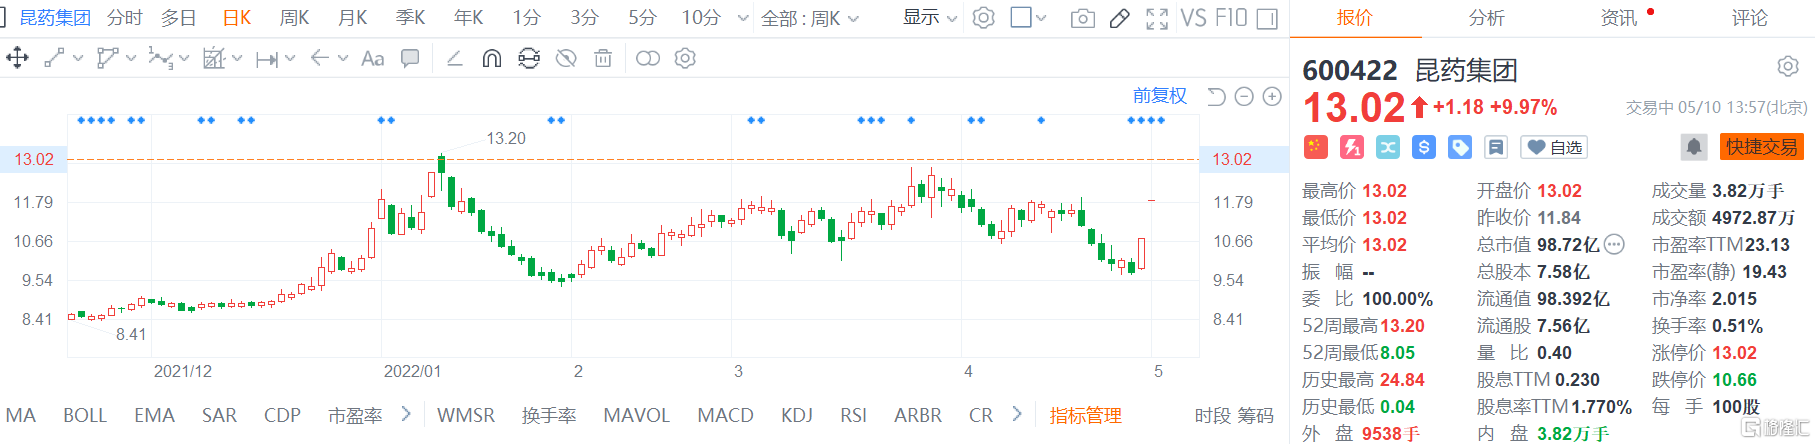Expand Fibonacci grid tool dropdown arrow
Viewport: 1816px width, 444px height.
point(237,59)
